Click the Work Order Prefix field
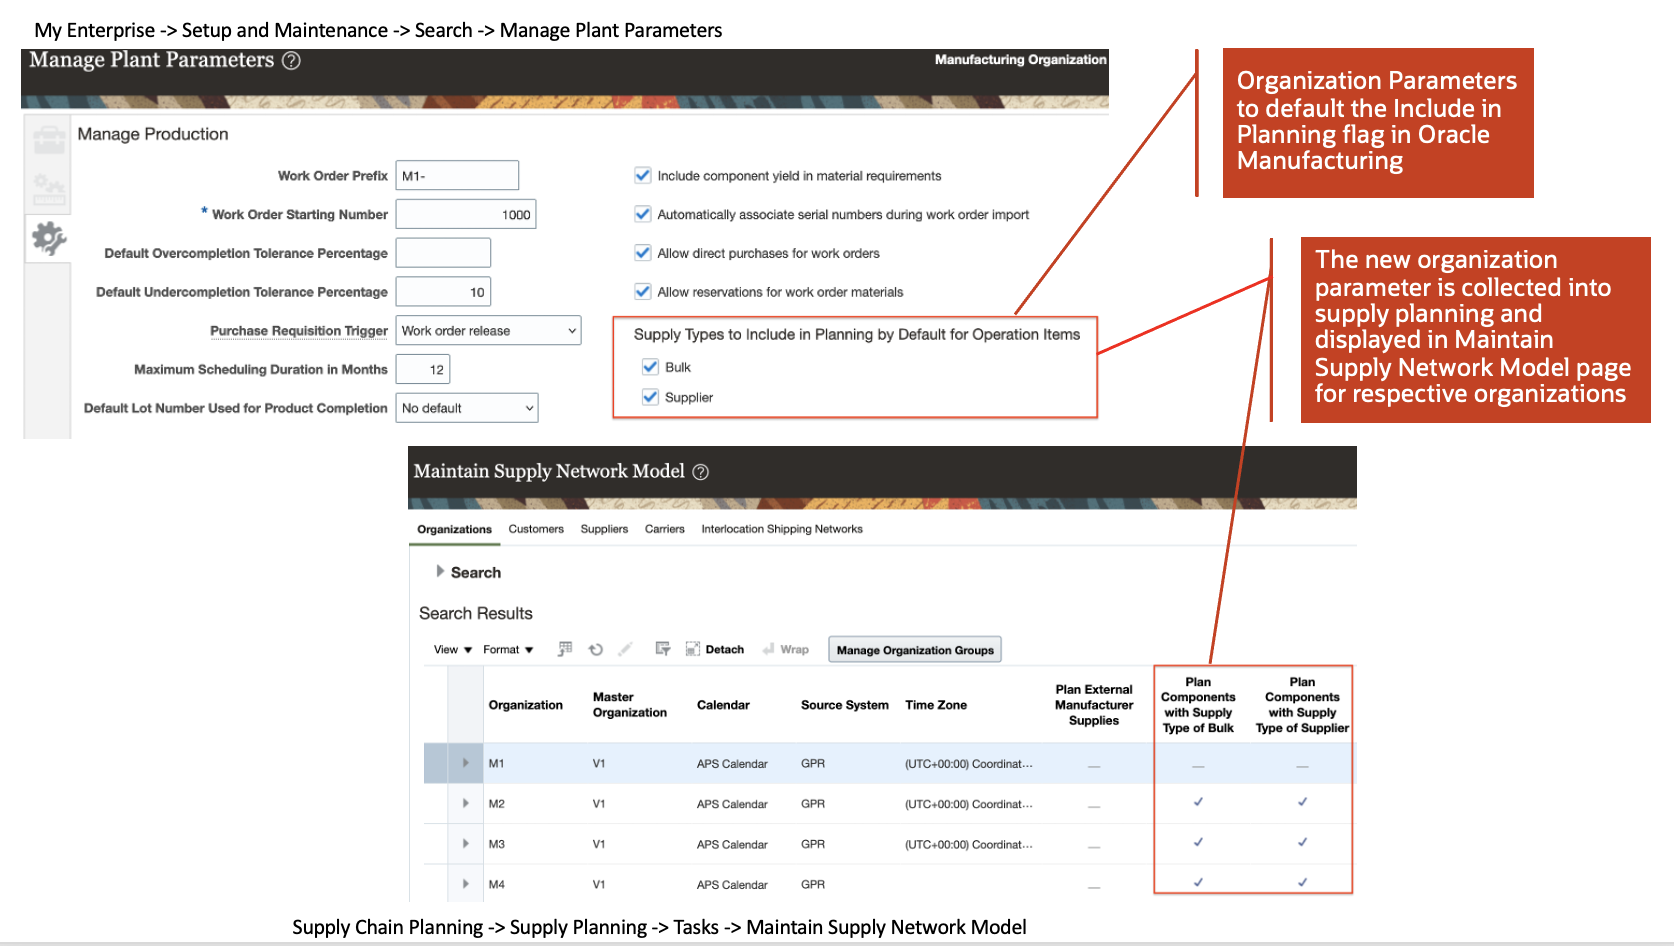Image resolution: width=1674 pixels, height=946 pixels. click(x=457, y=175)
